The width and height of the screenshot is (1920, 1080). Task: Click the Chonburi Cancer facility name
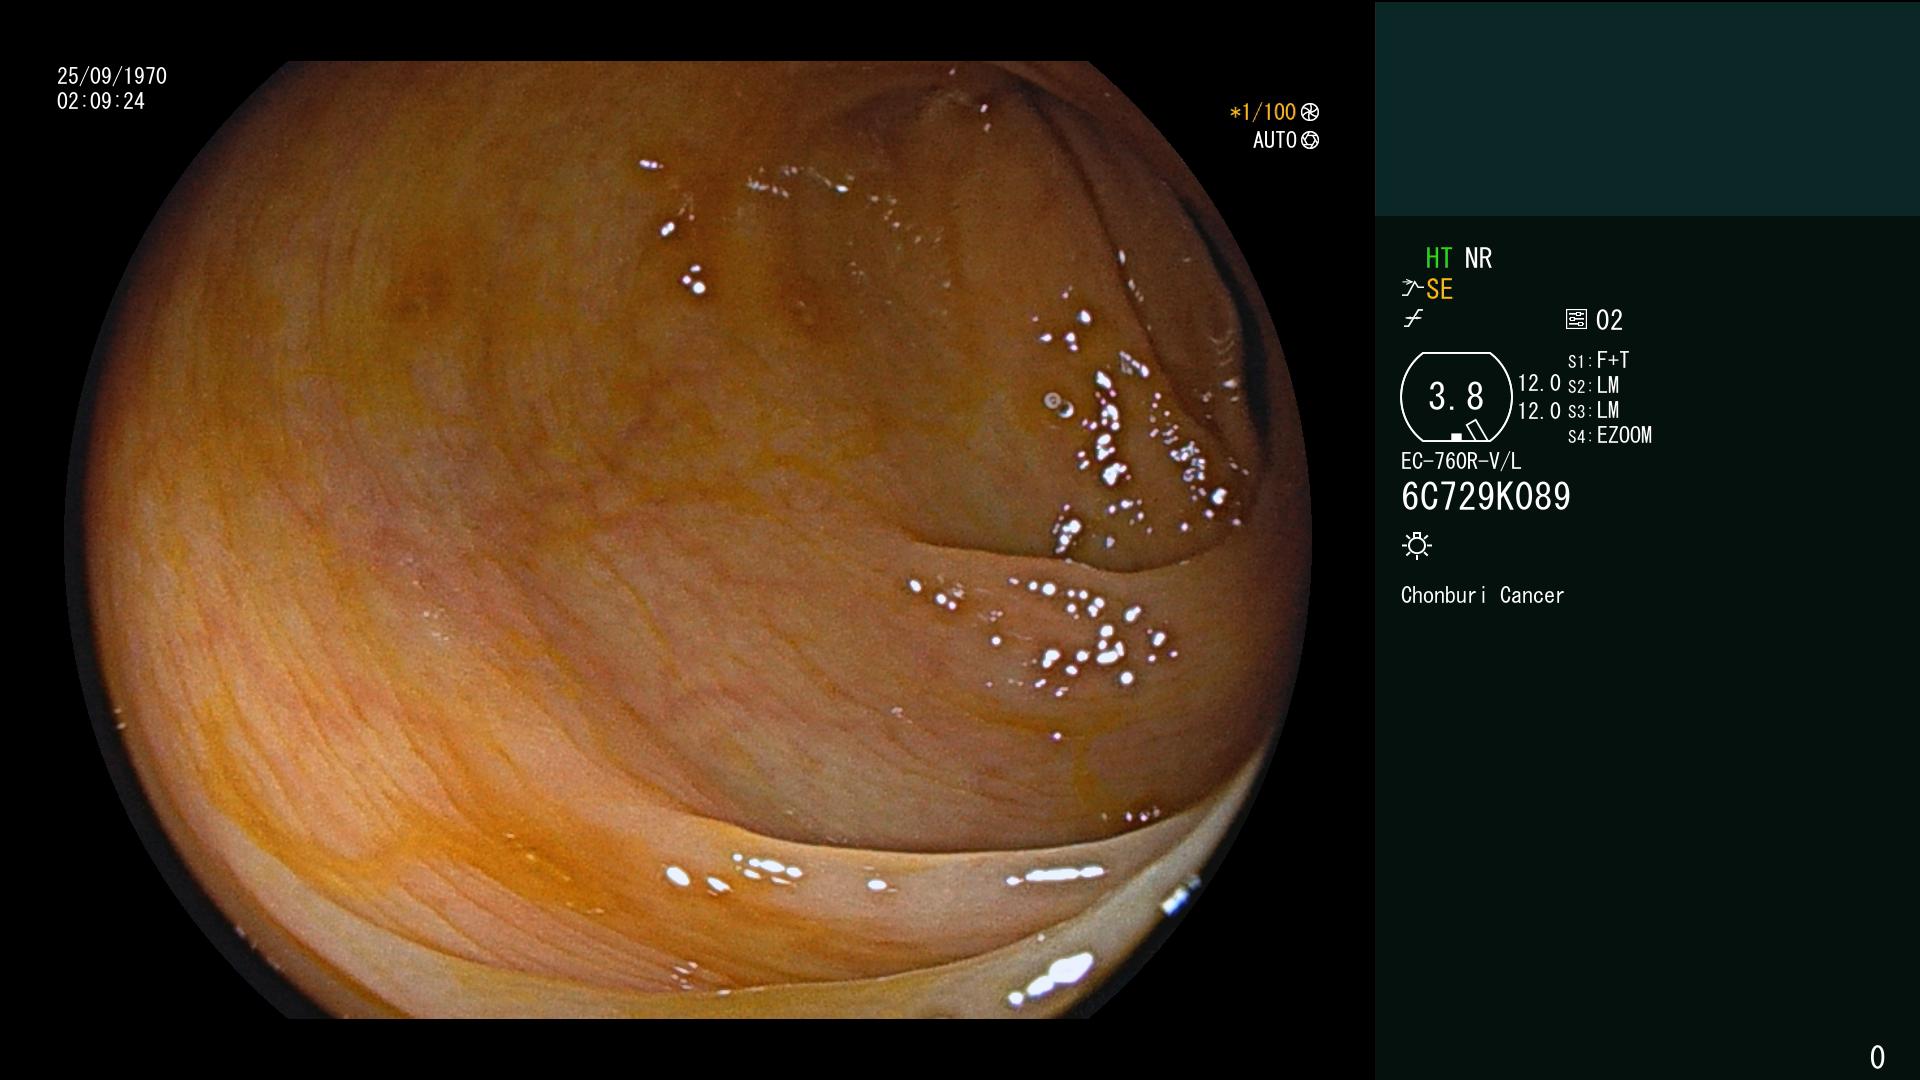pos(1483,595)
